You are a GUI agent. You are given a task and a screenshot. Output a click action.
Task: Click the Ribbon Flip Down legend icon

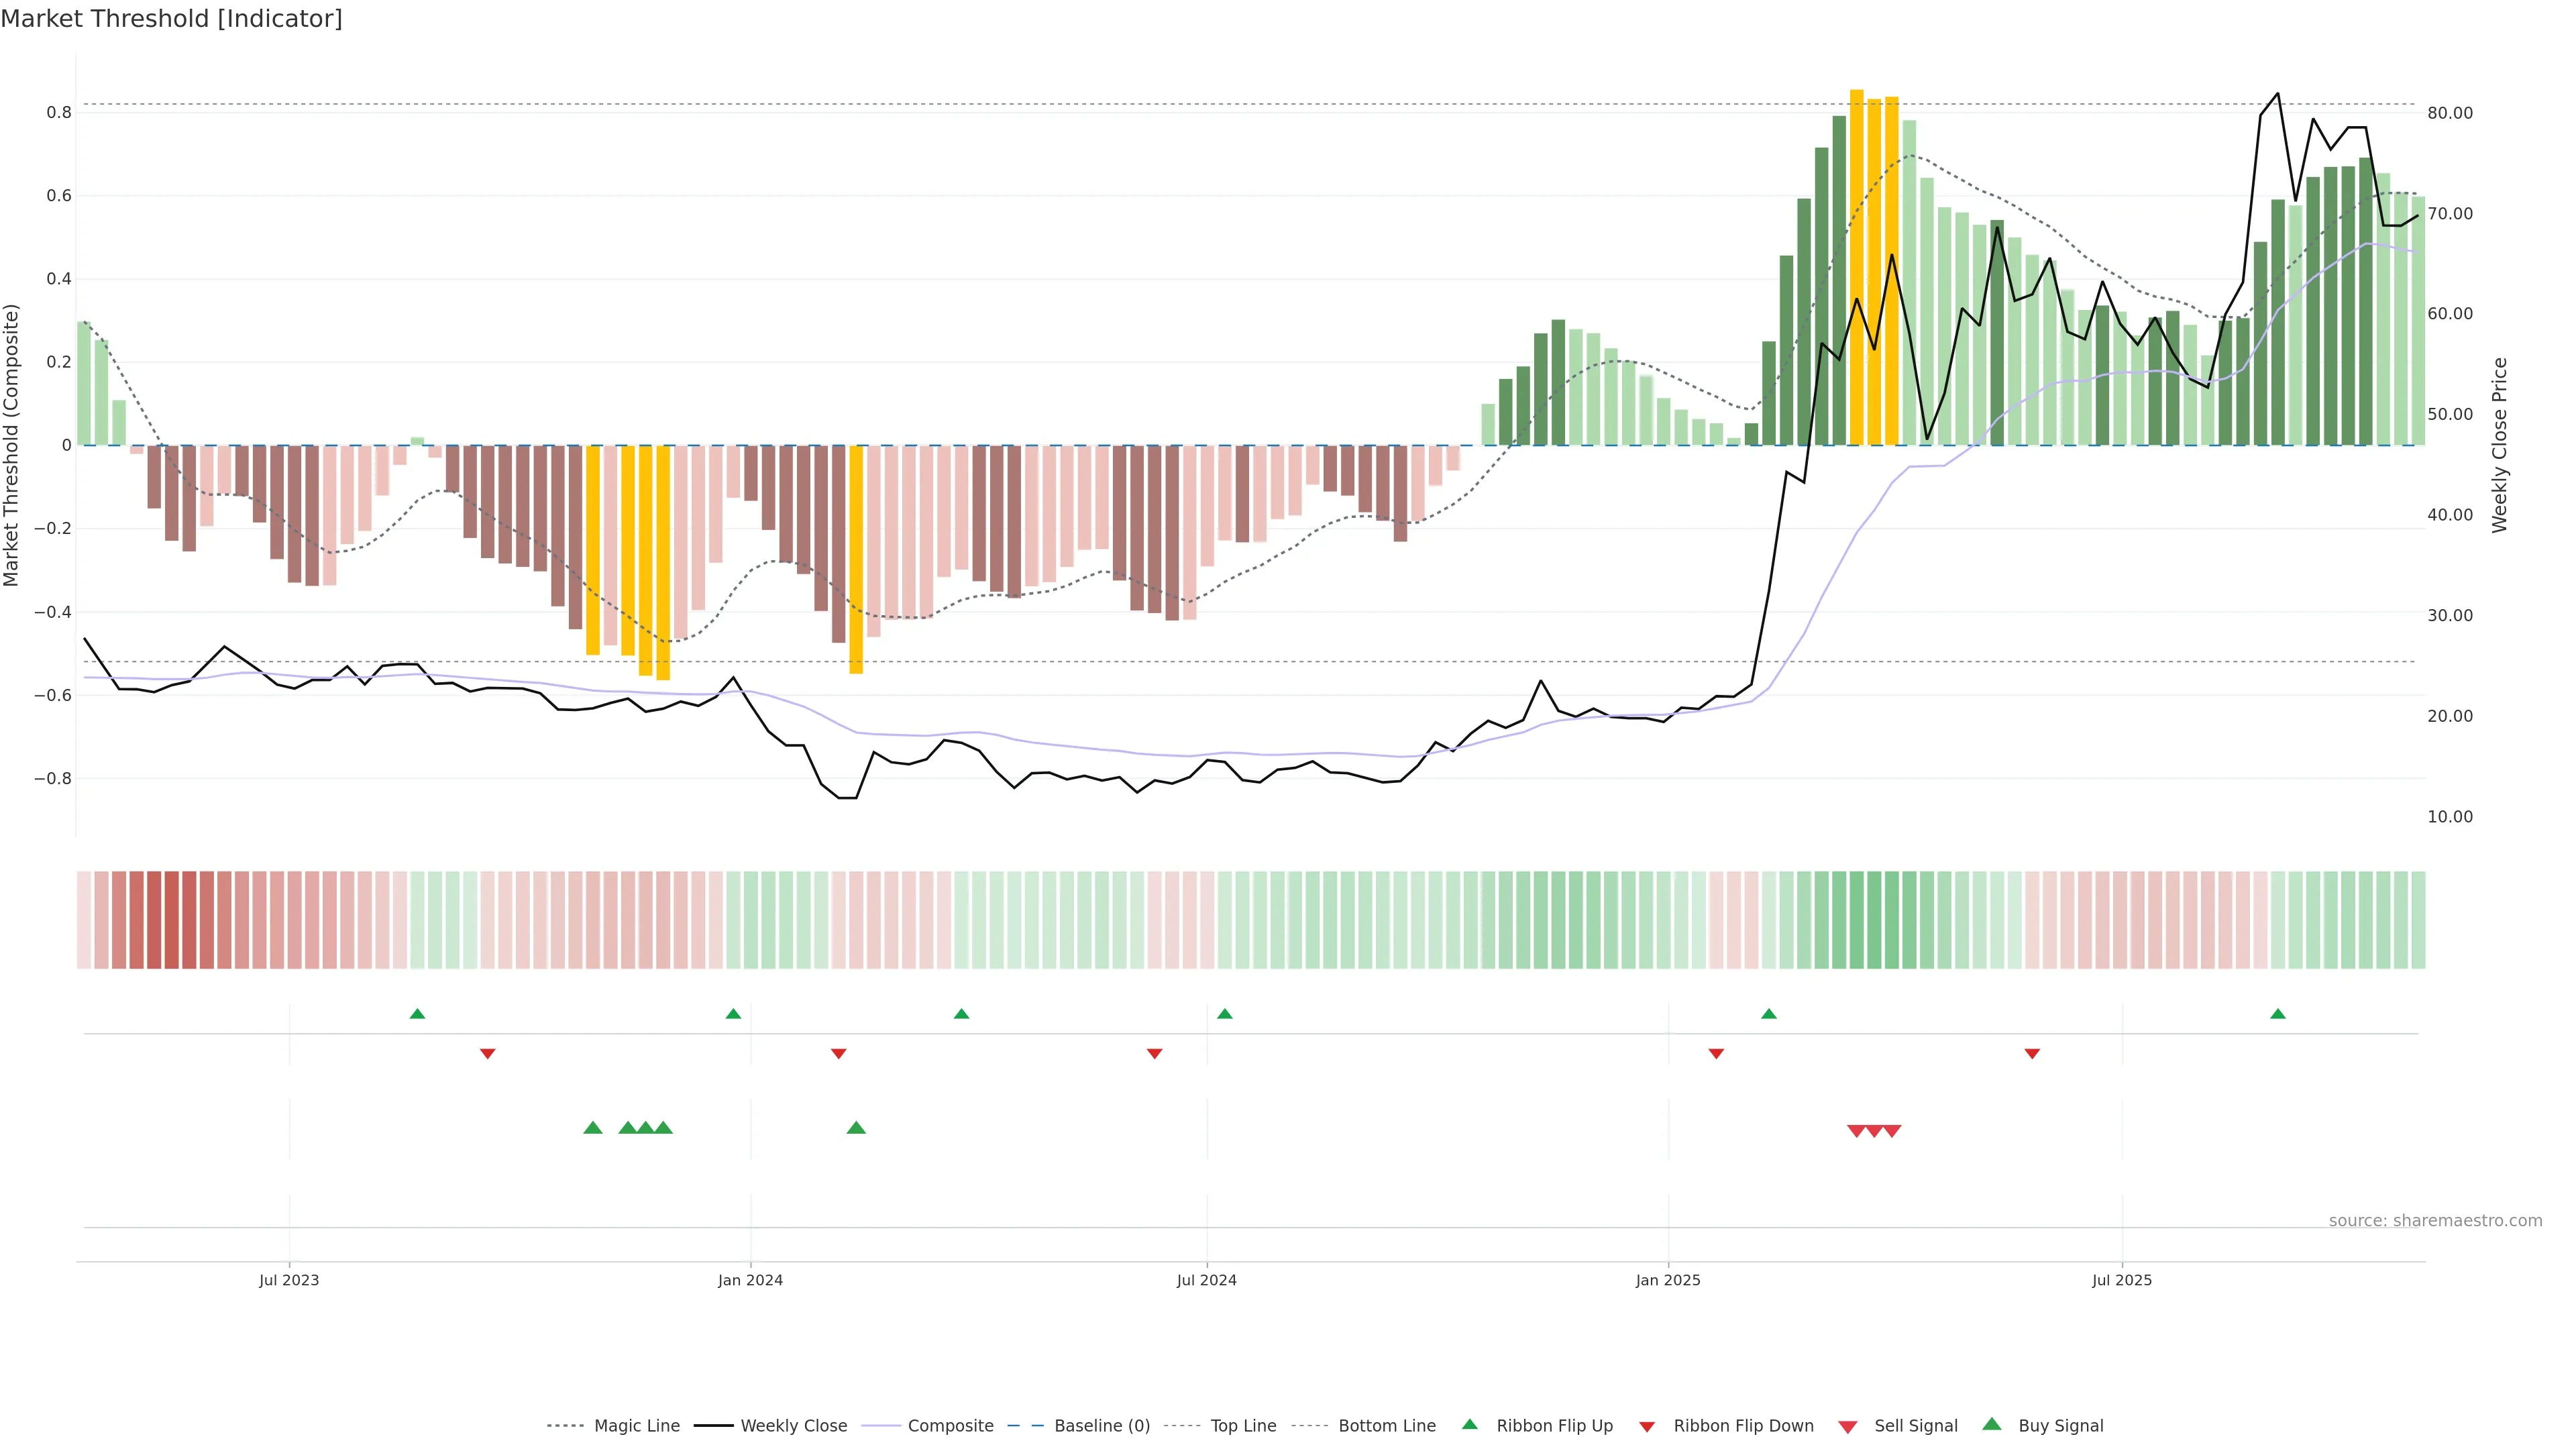pos(1647,1427)
